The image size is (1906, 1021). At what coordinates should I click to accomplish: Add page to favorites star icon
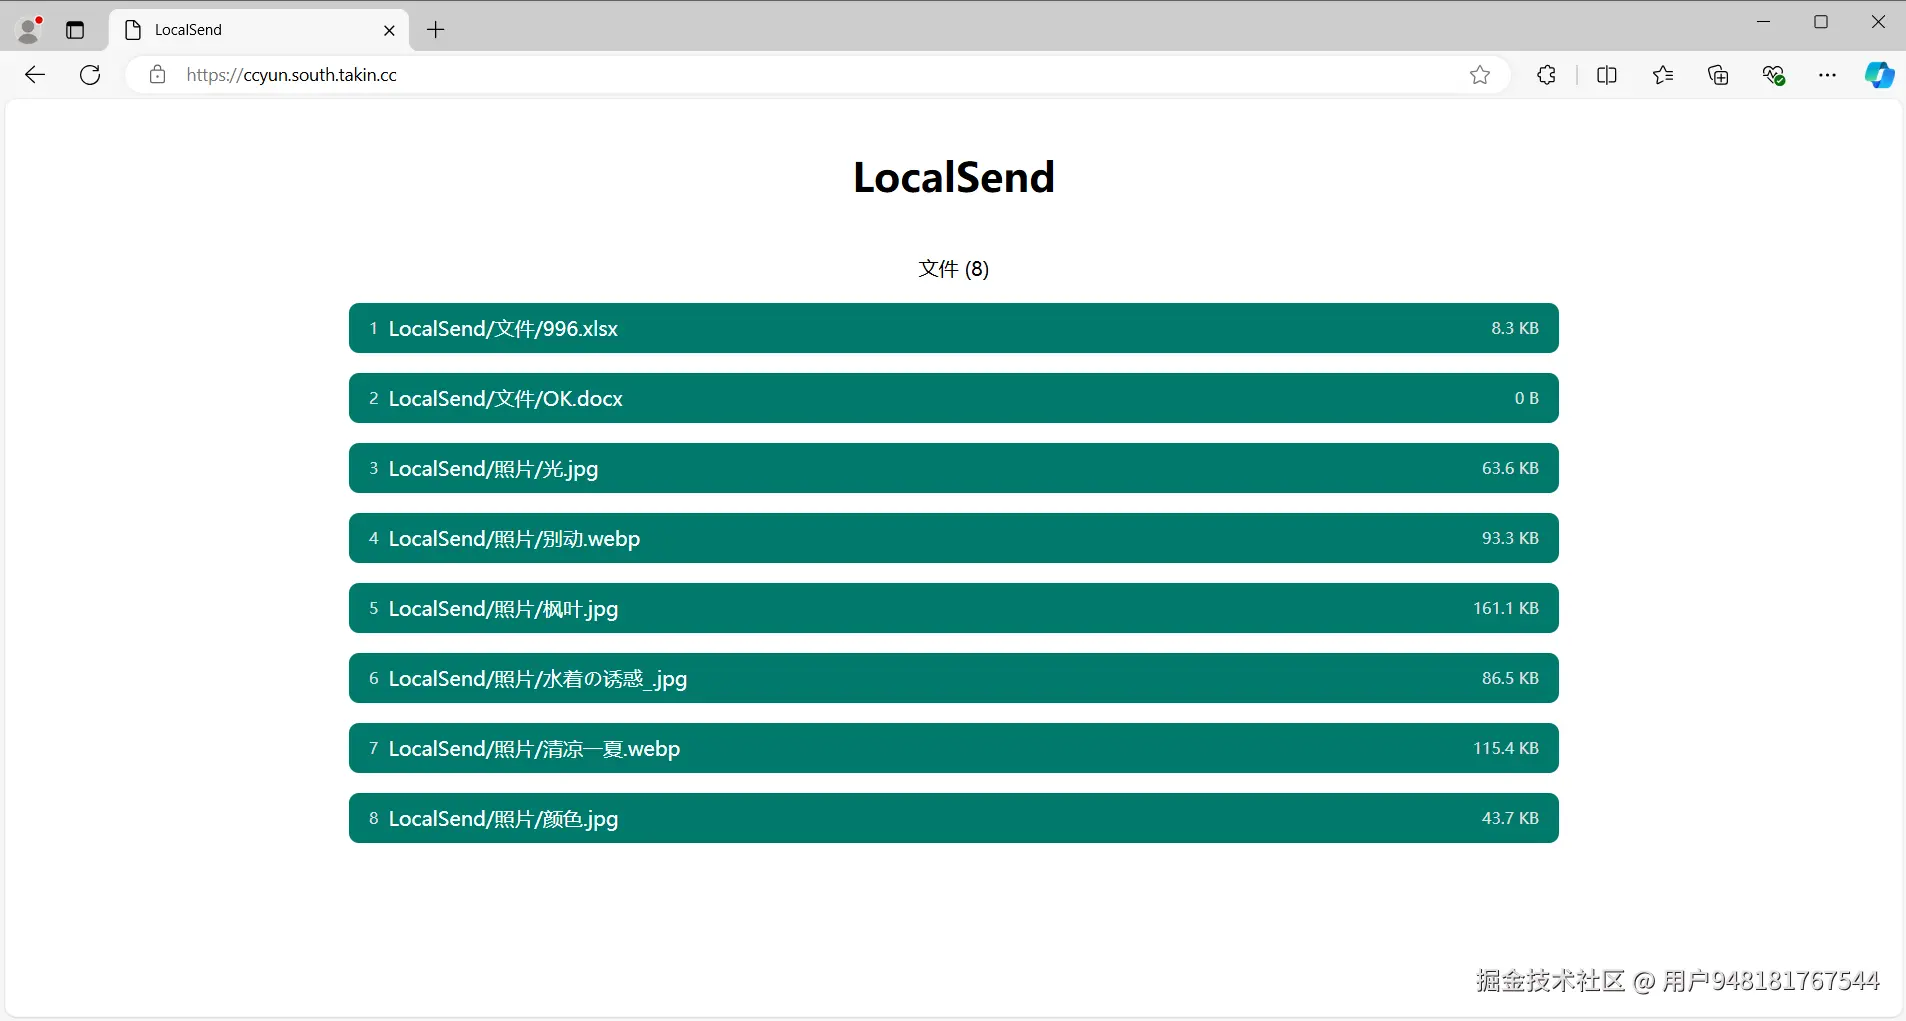pyautogui.click(x=1480, y=75)
